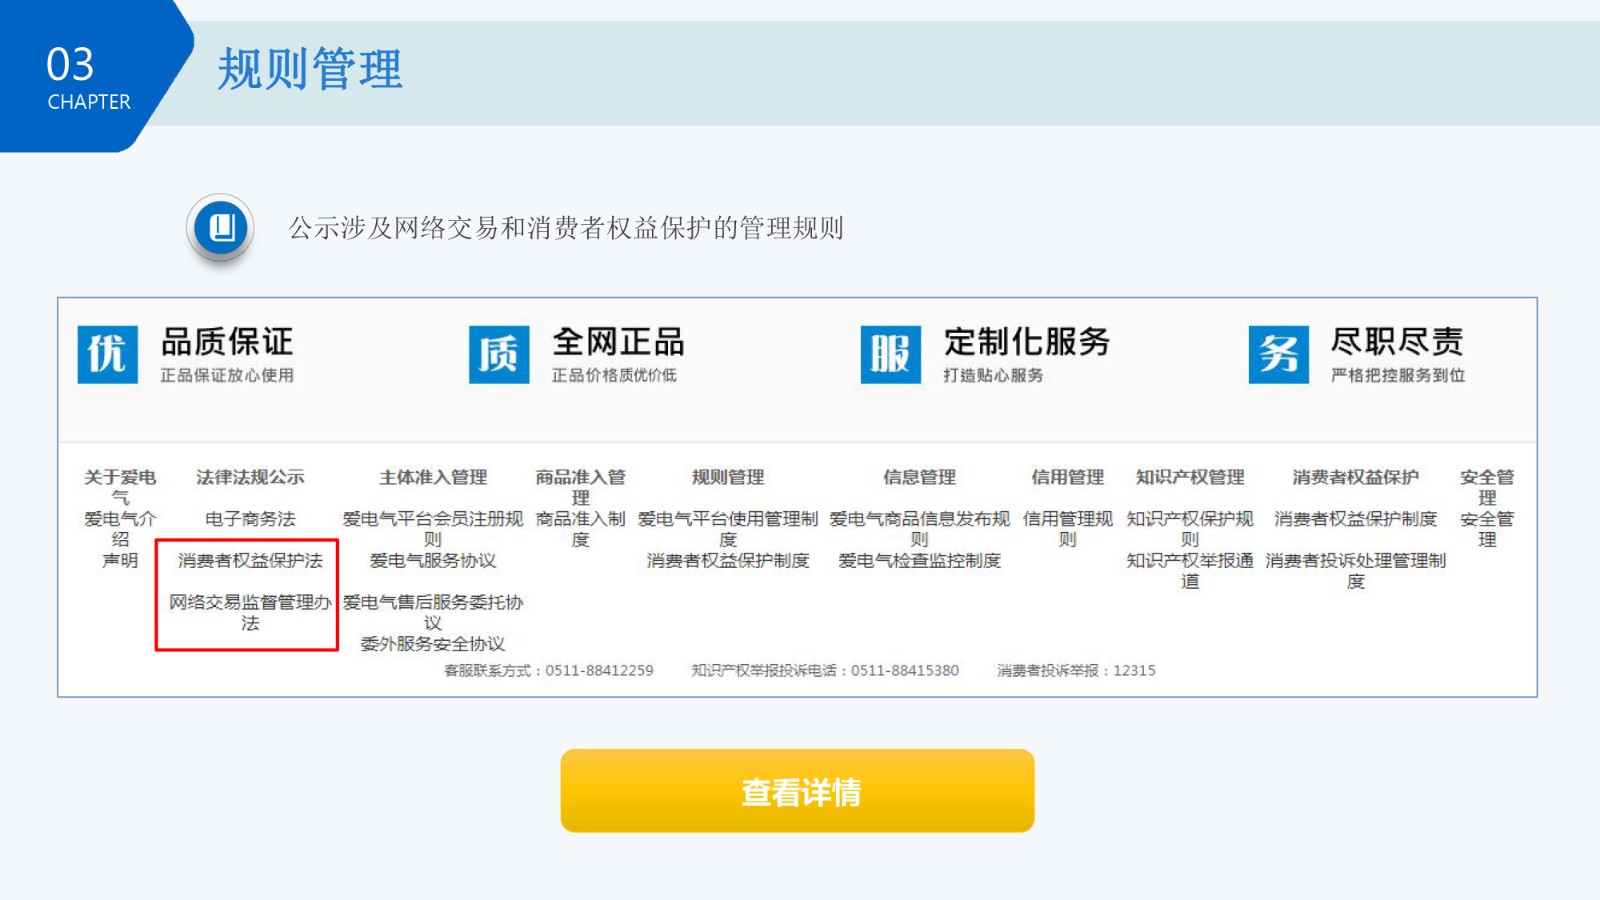Open the 消费者权益保护法 link
1600x900 pixels.
click(x=250, y=562)
